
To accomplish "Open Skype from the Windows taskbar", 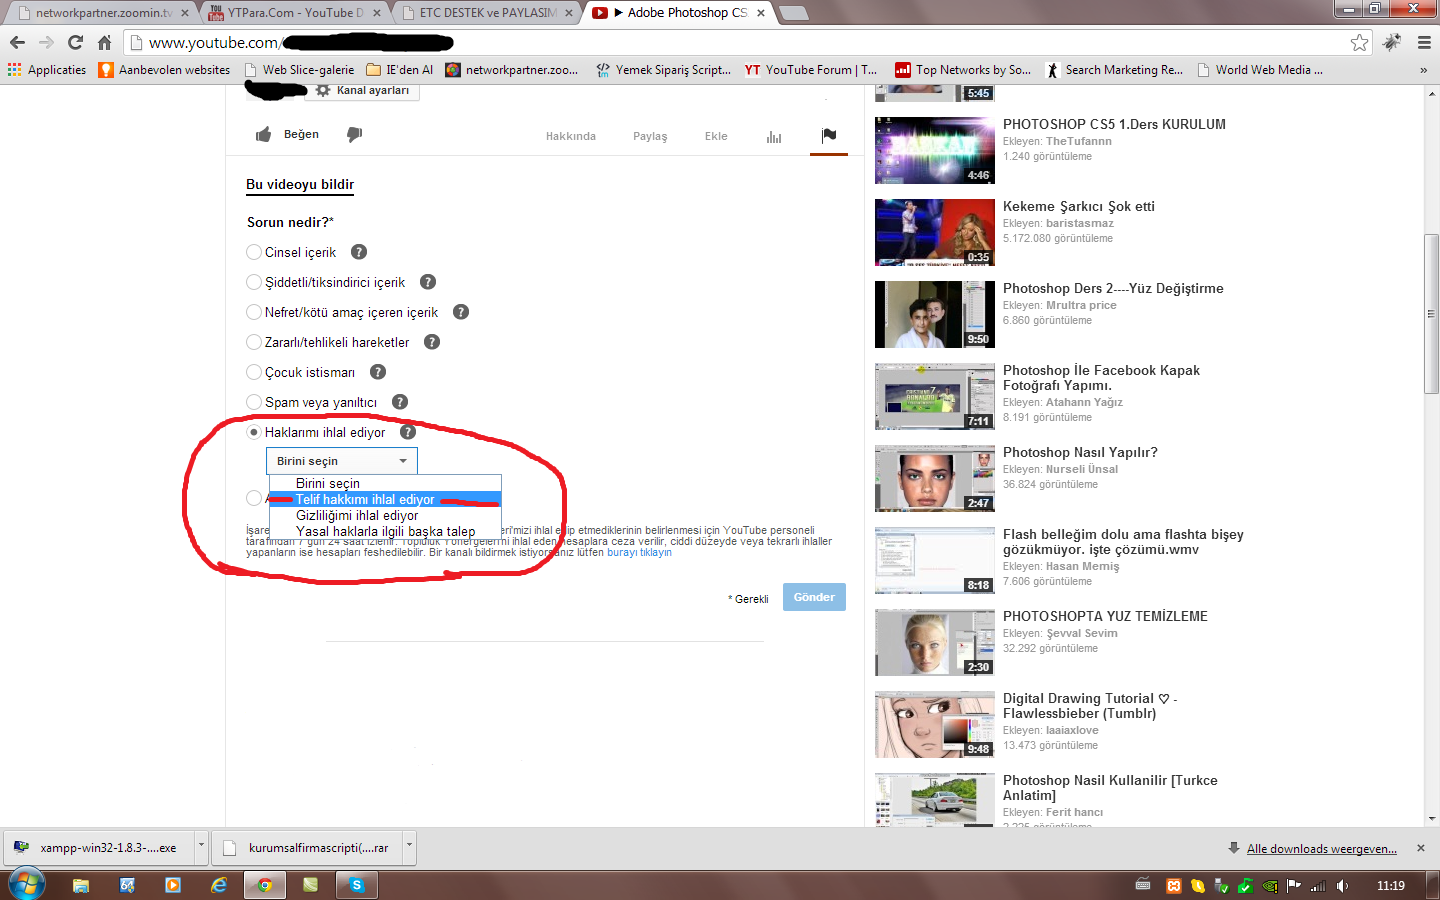I will click(356, 885).
